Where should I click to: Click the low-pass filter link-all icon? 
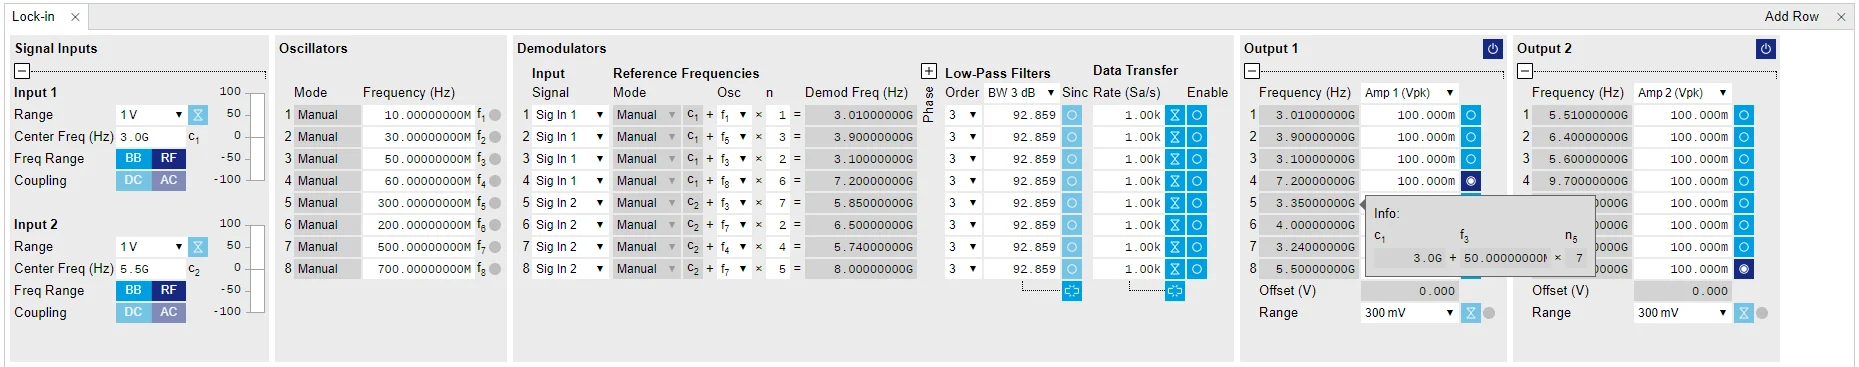point(1071,291)
